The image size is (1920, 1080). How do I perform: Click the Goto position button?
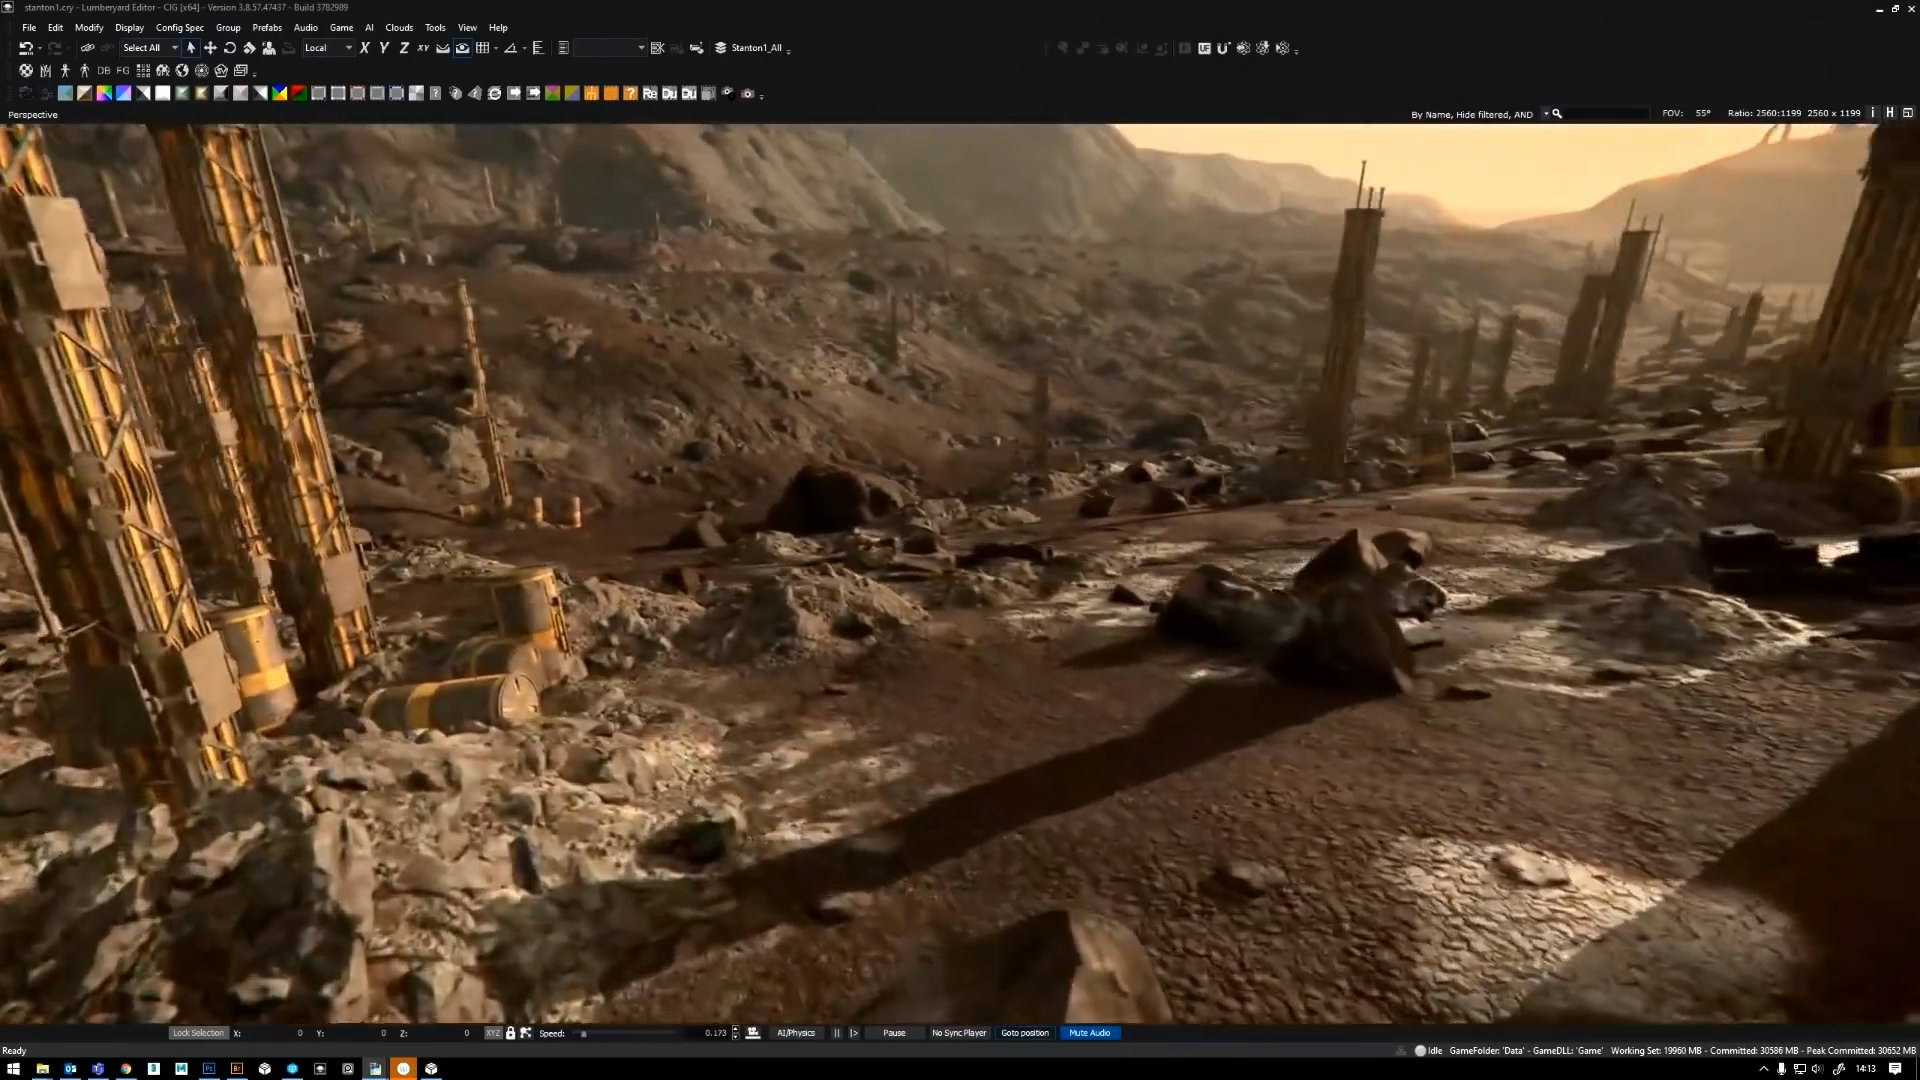coord(1025,1033)
